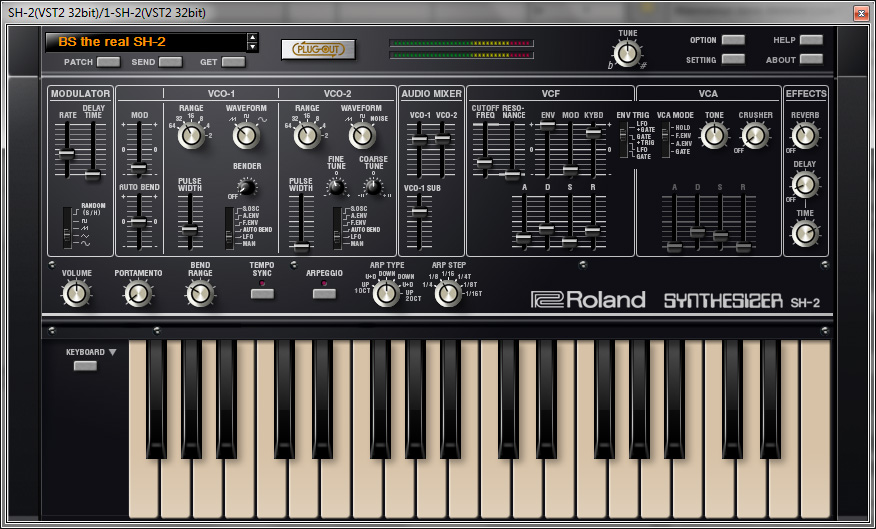Toggle the ARPEGGIO button
The height and width of the screenshot is (529, 876).
click(x=324, y=293)
